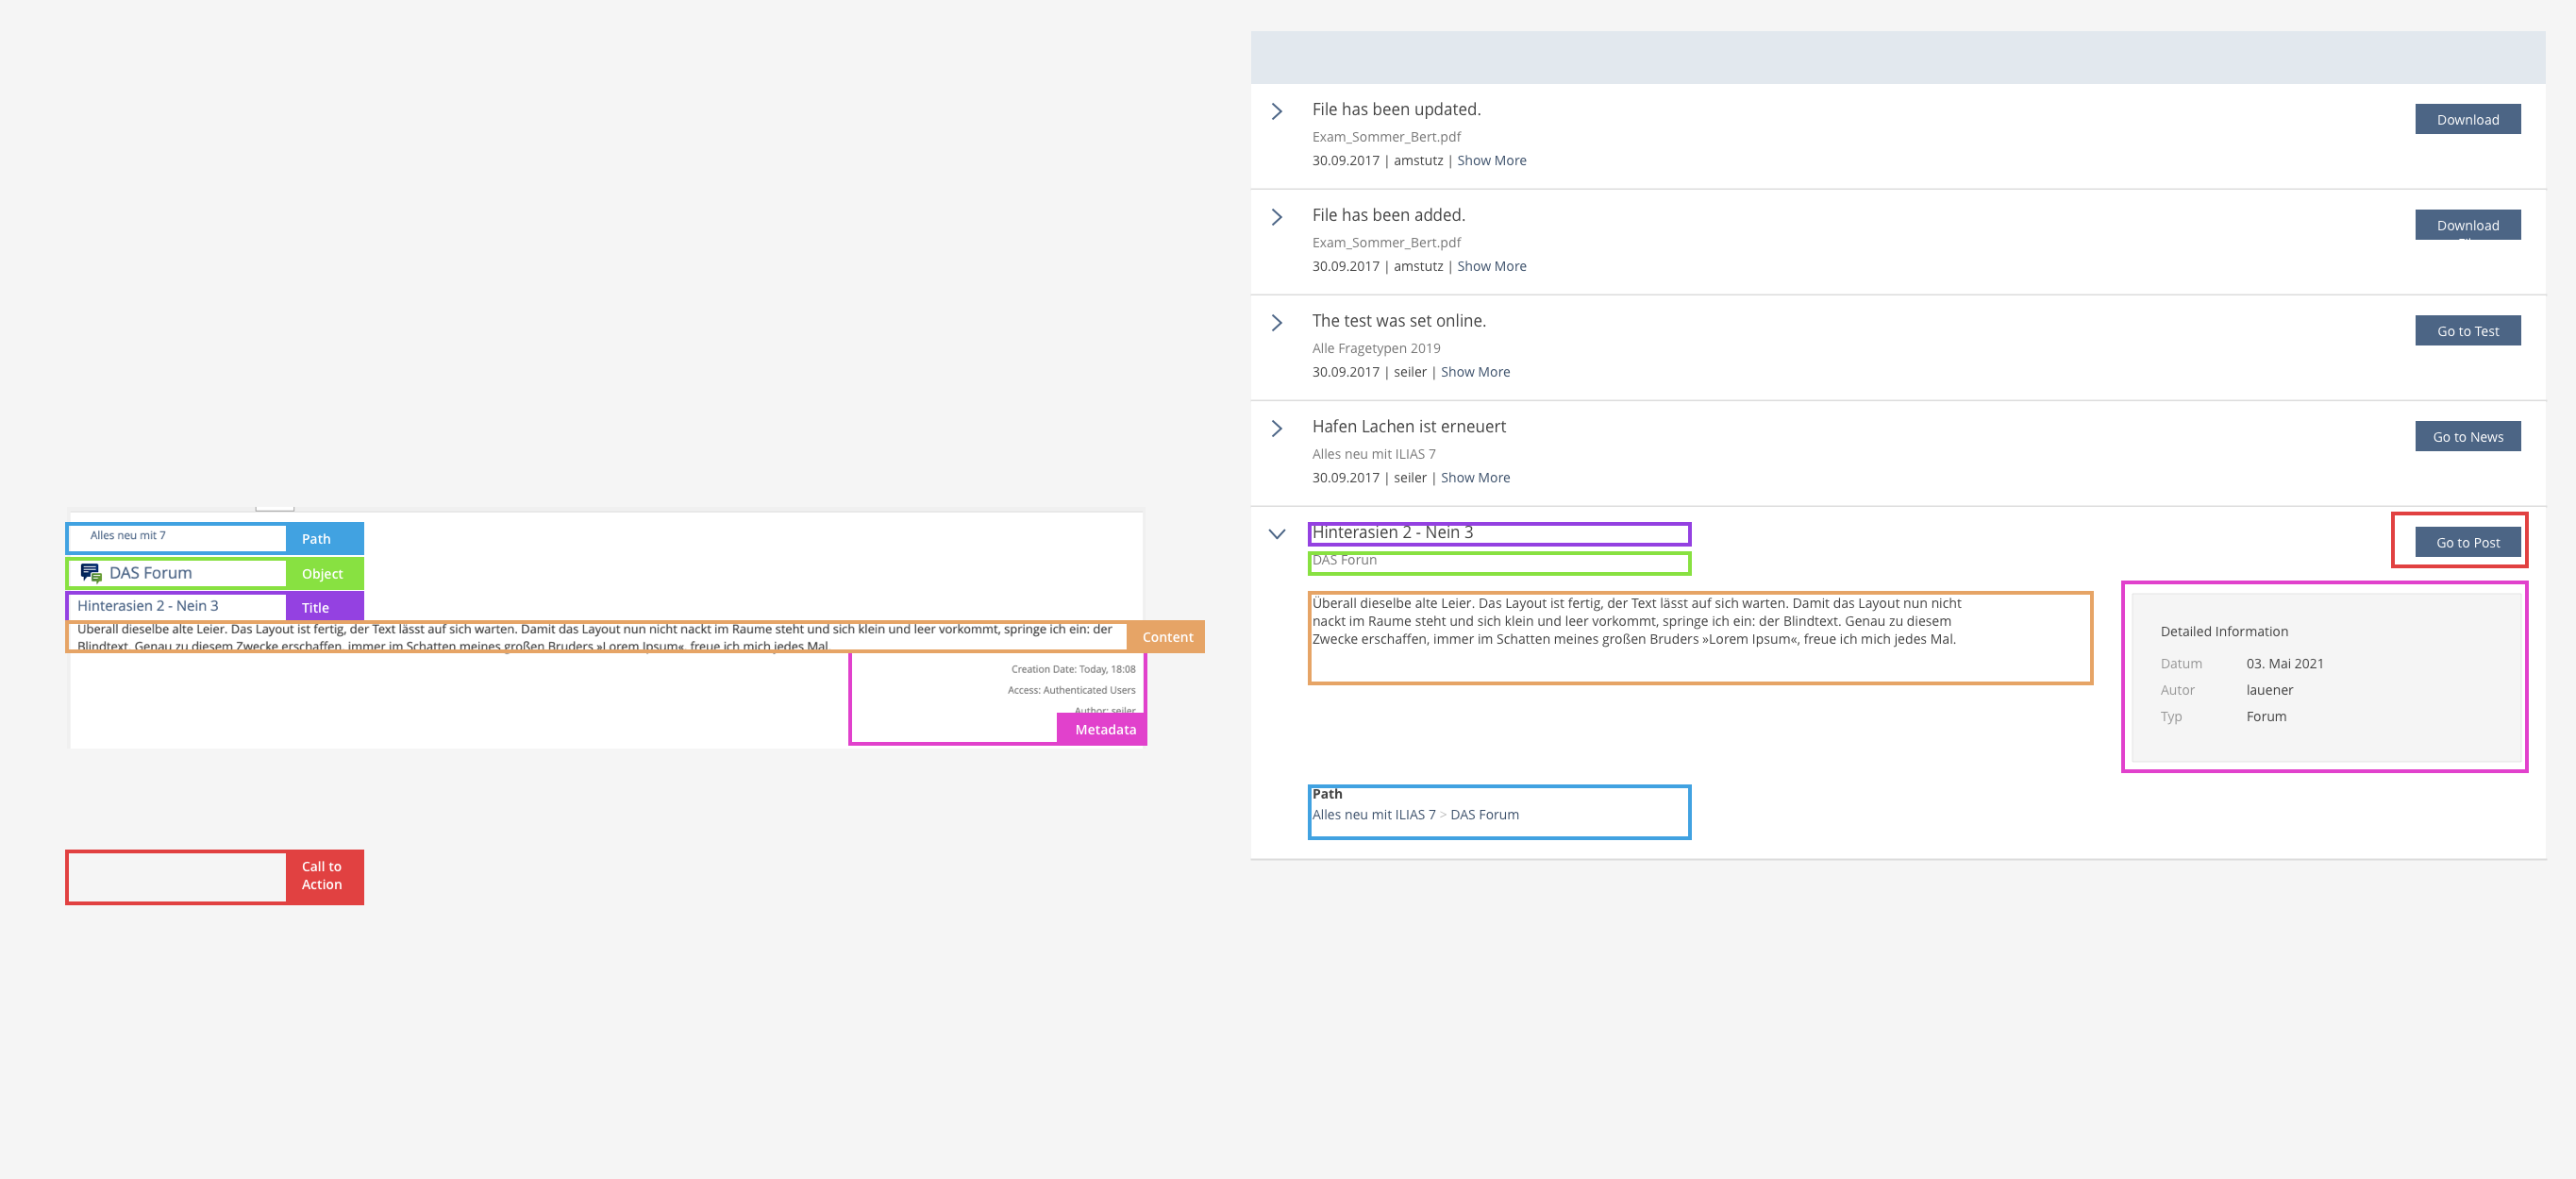Viewport: 2576px width, 1179px height.
Task: Open the Go to News button
Action: 2467,437
